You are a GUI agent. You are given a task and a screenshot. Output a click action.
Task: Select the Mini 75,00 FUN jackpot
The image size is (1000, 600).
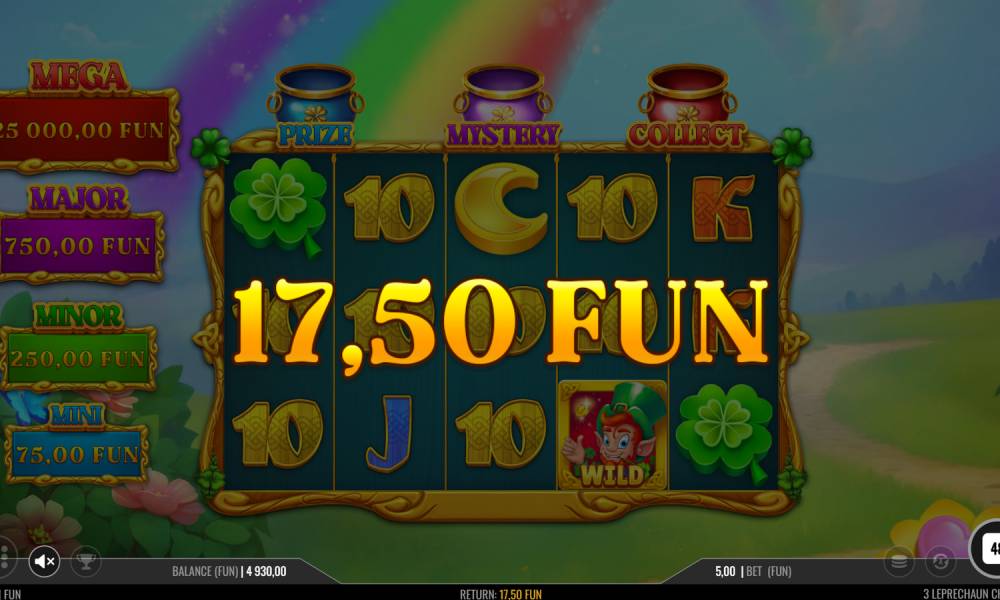(77, 444)
